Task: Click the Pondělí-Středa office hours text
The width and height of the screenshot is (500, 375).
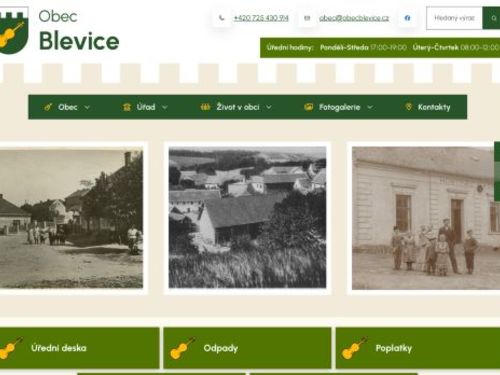Action: [363, 47]
